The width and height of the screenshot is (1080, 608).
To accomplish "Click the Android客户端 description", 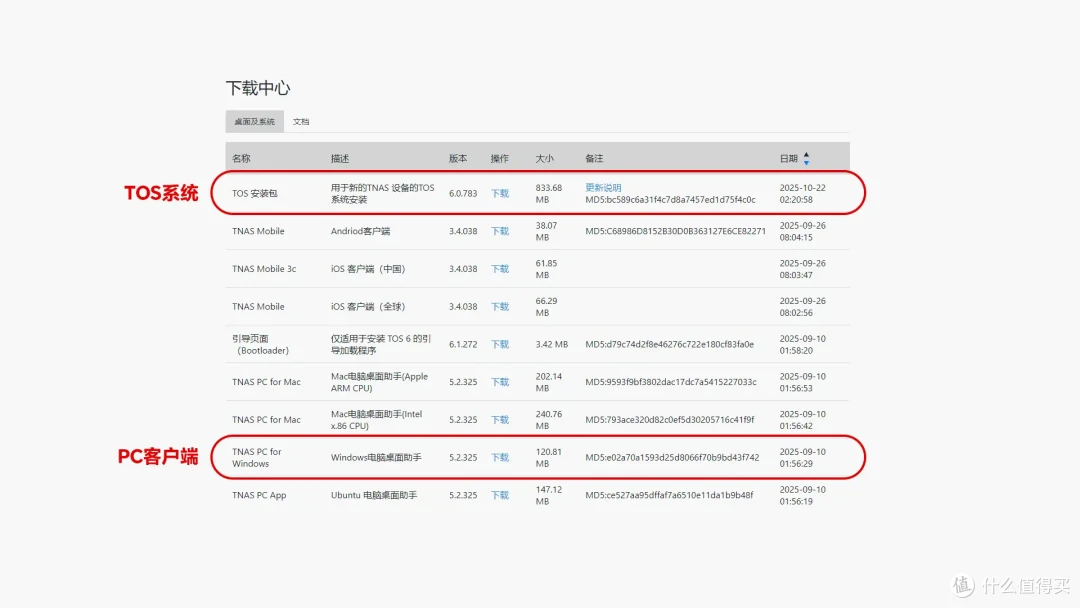I will coord(360,231).
